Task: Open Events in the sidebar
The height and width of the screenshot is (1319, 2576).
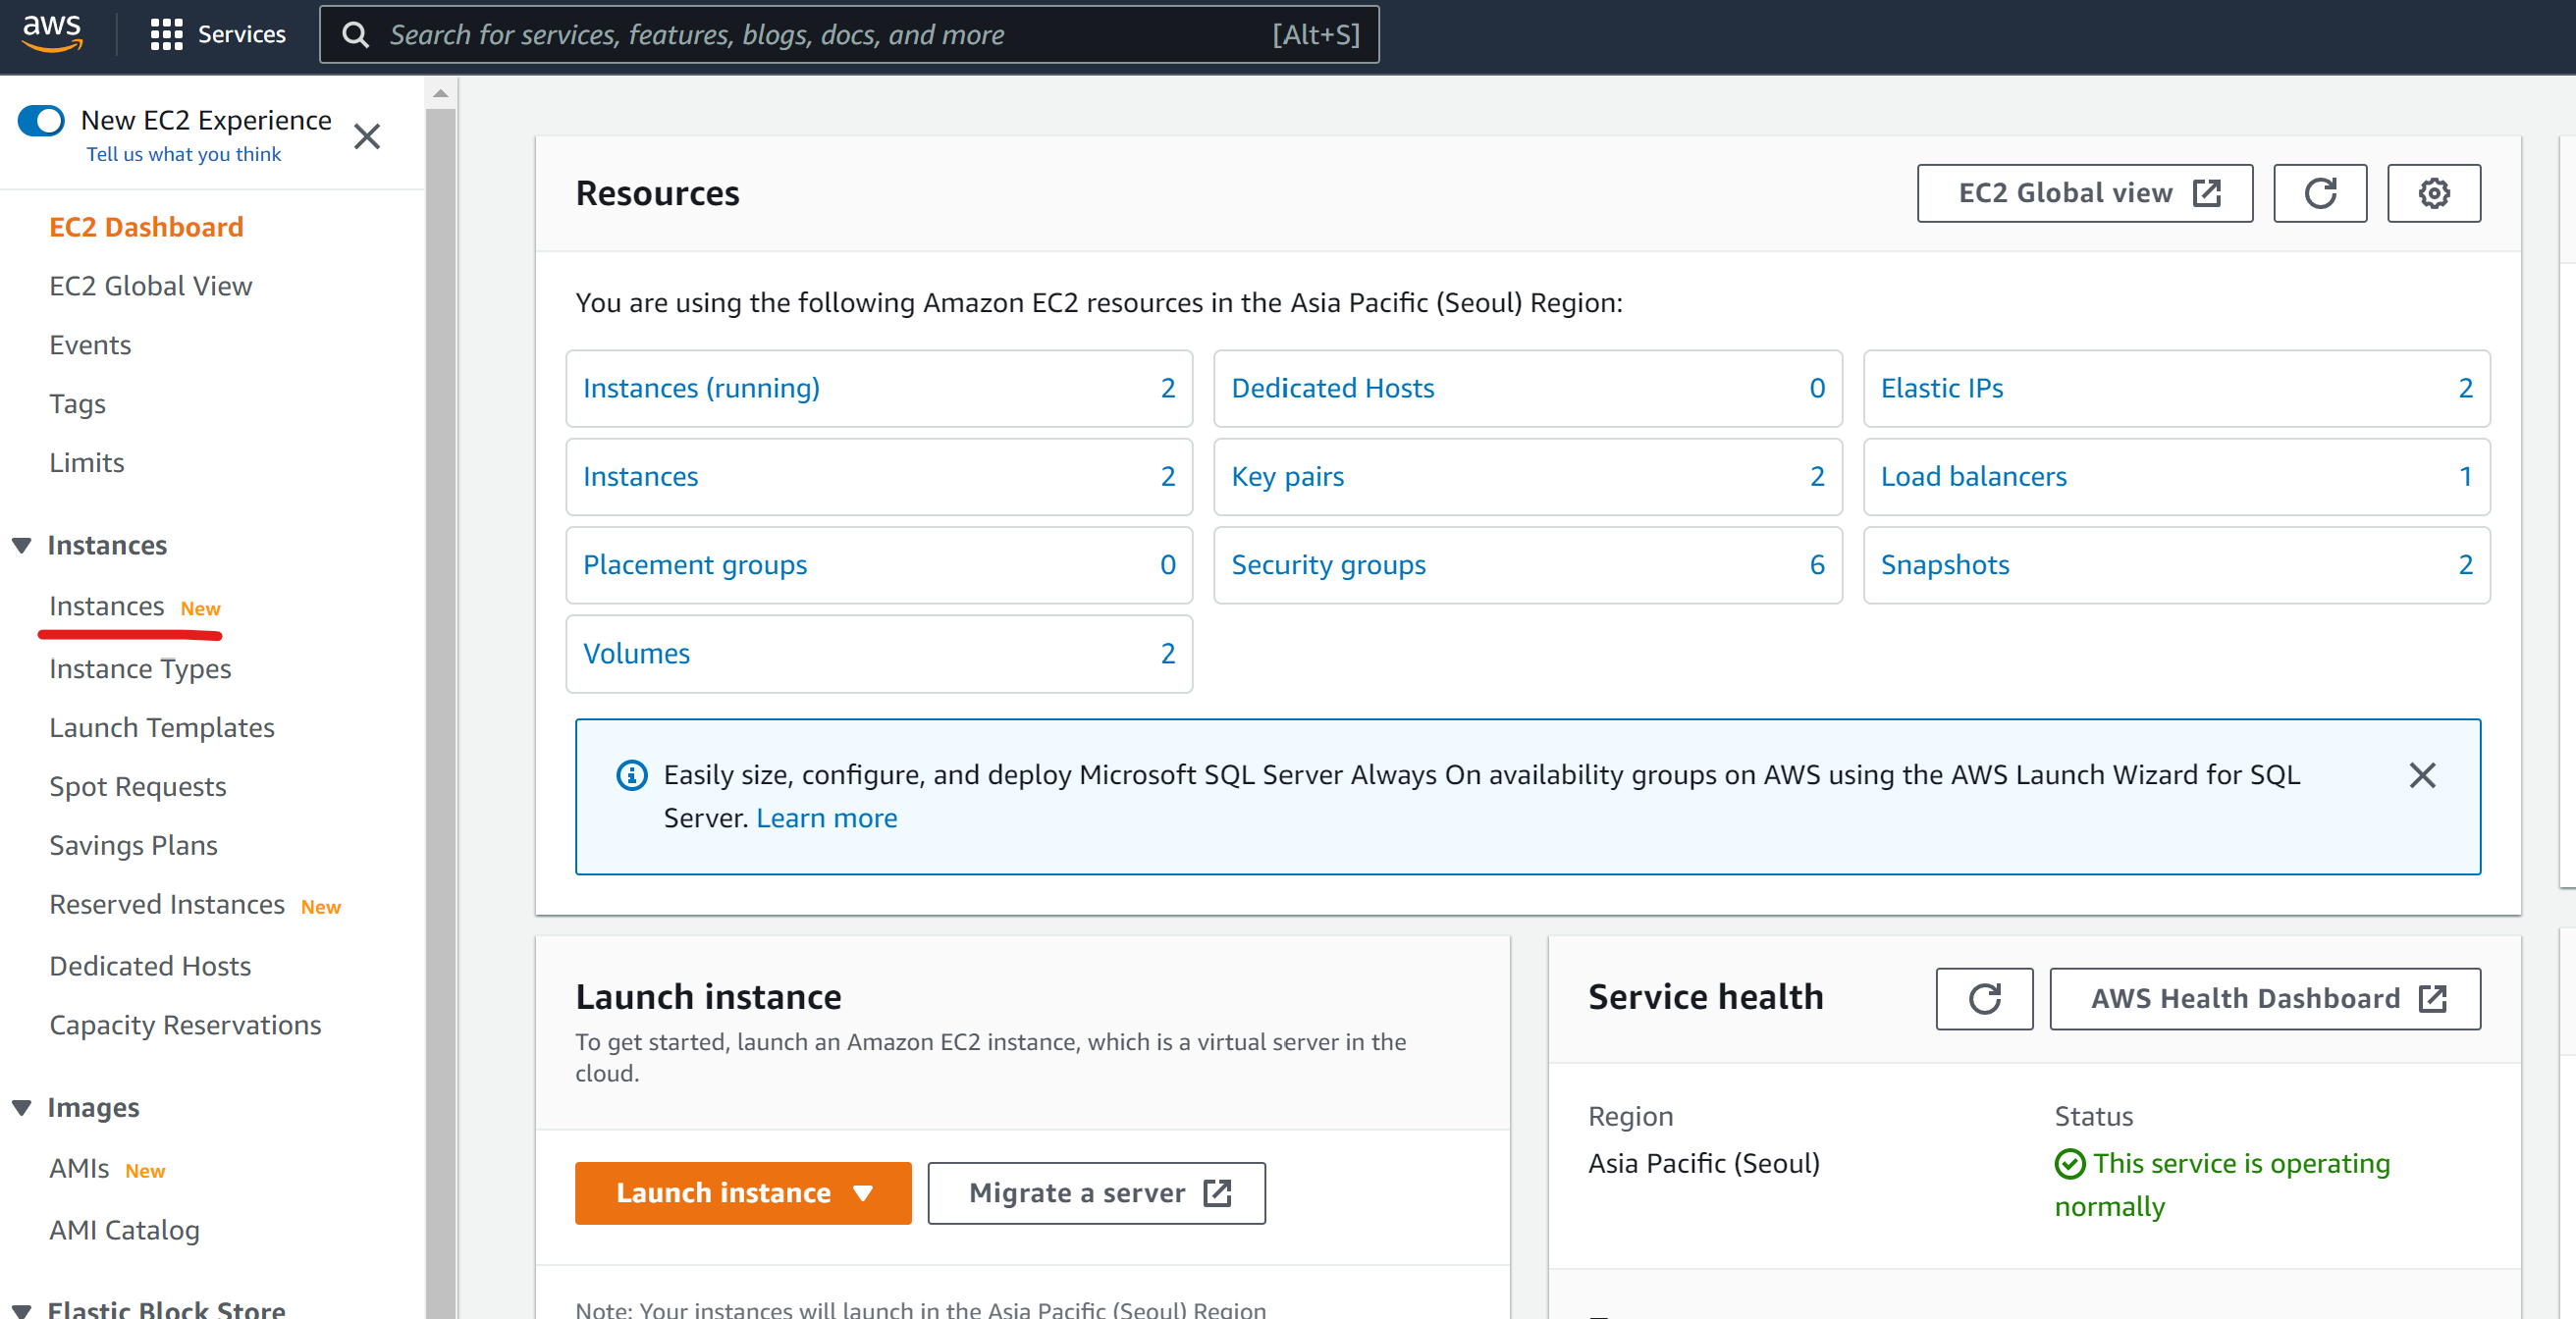Action: pos(90,345)
